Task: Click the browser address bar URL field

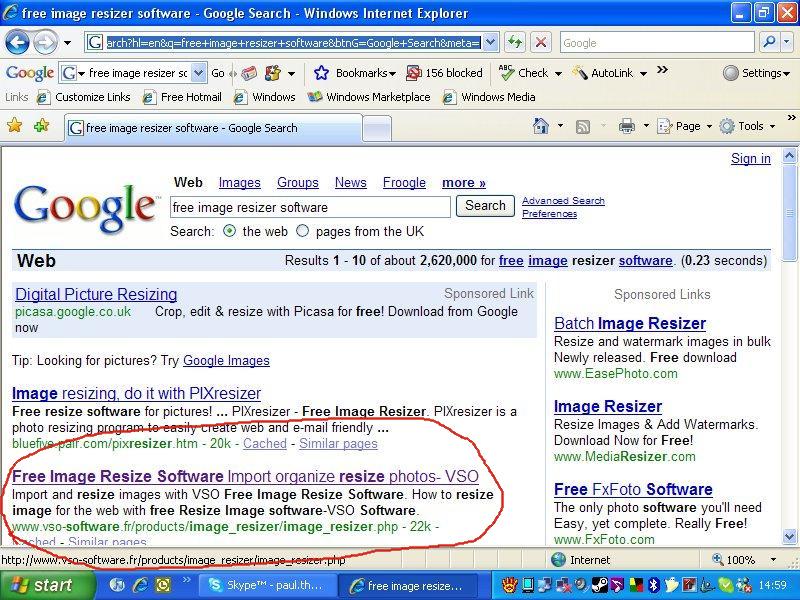Action: click(x=293, y=43)
